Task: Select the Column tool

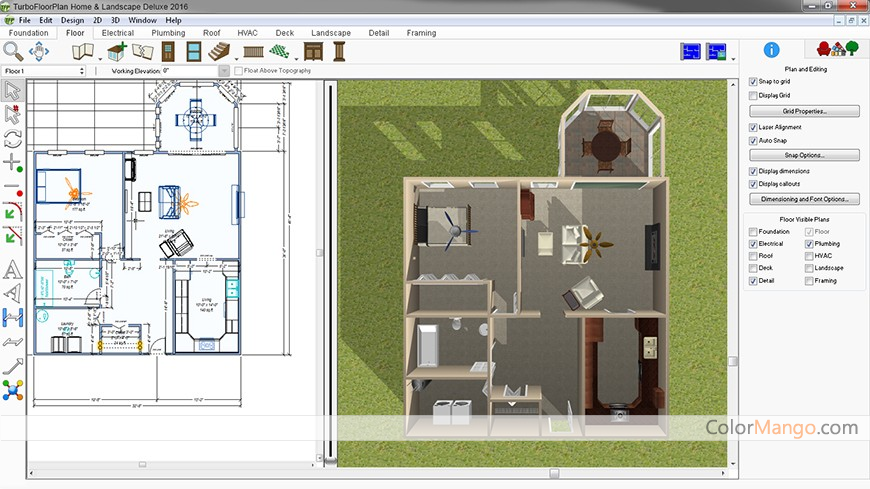Action: click(x=339, y=52)
